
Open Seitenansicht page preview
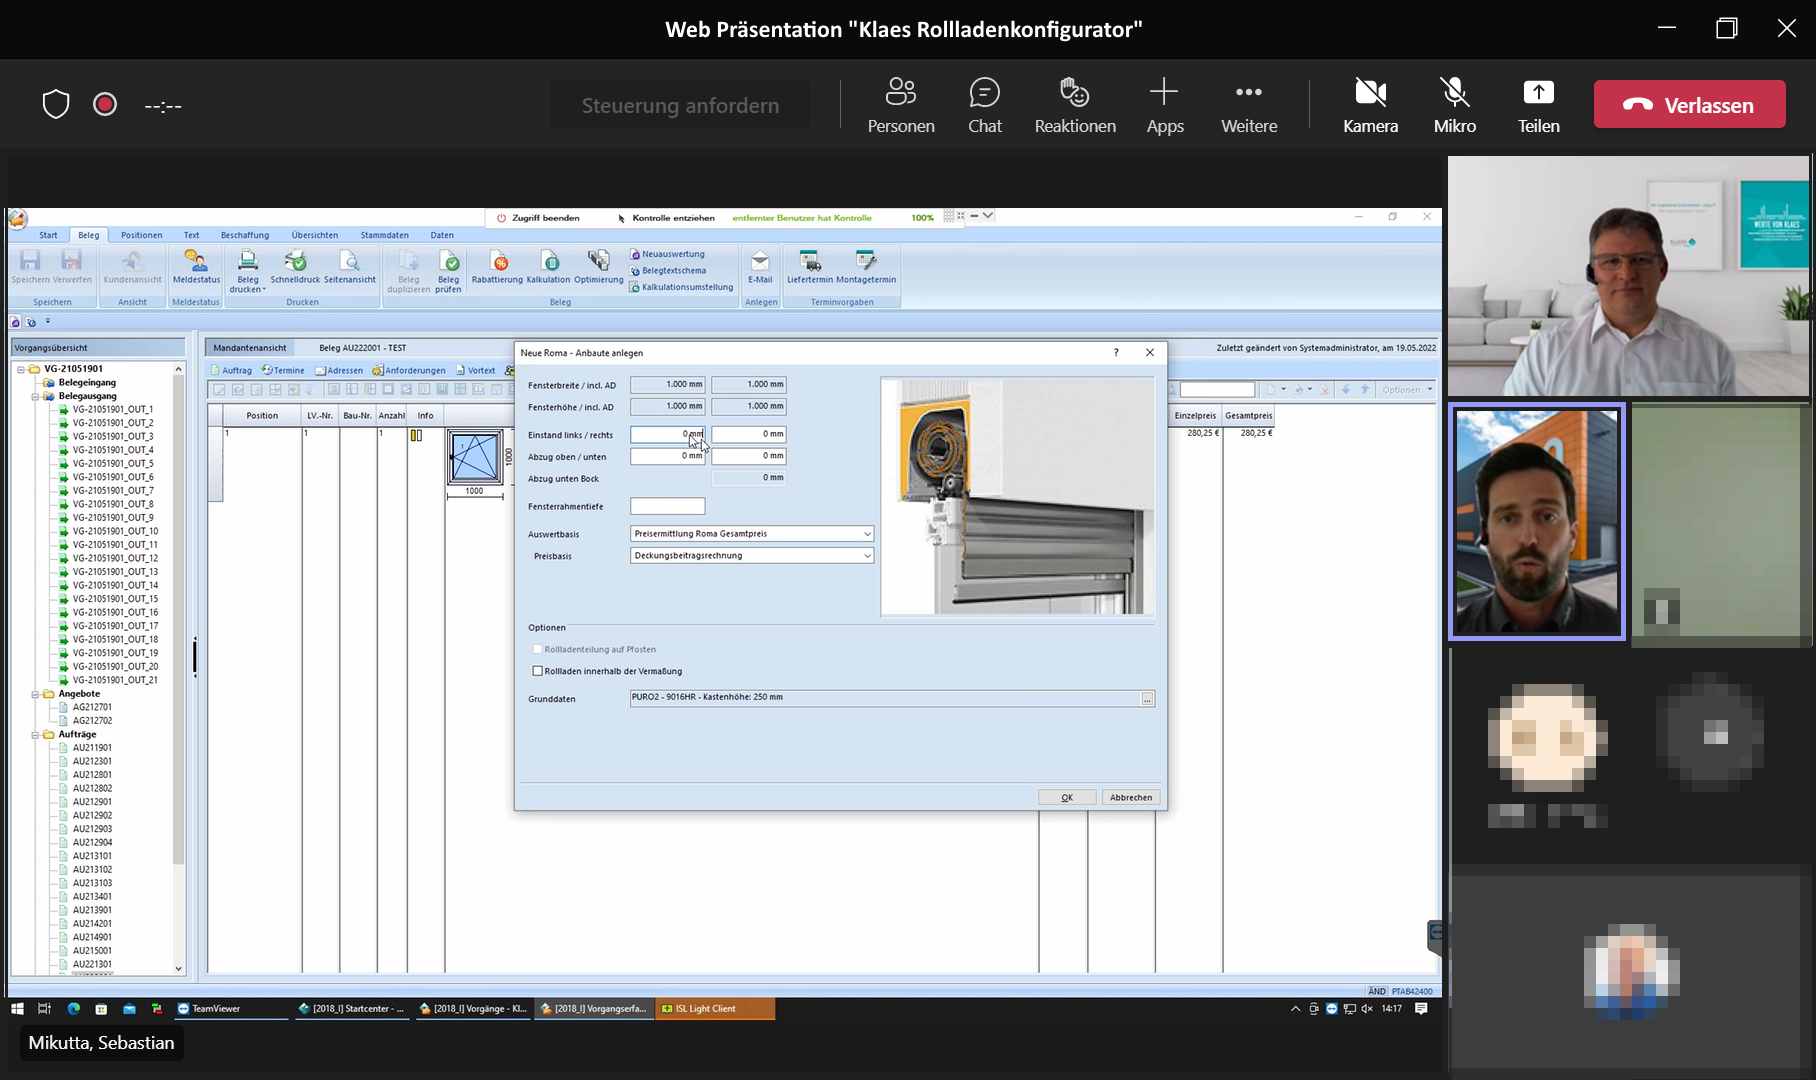coord(350,268)
